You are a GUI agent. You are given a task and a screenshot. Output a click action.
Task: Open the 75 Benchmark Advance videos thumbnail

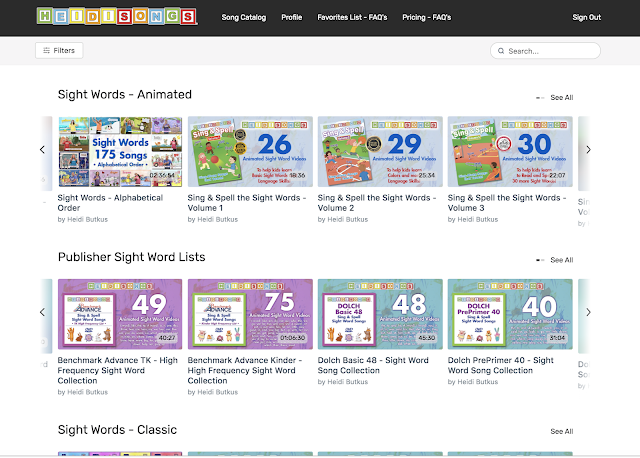coord(250,314)
